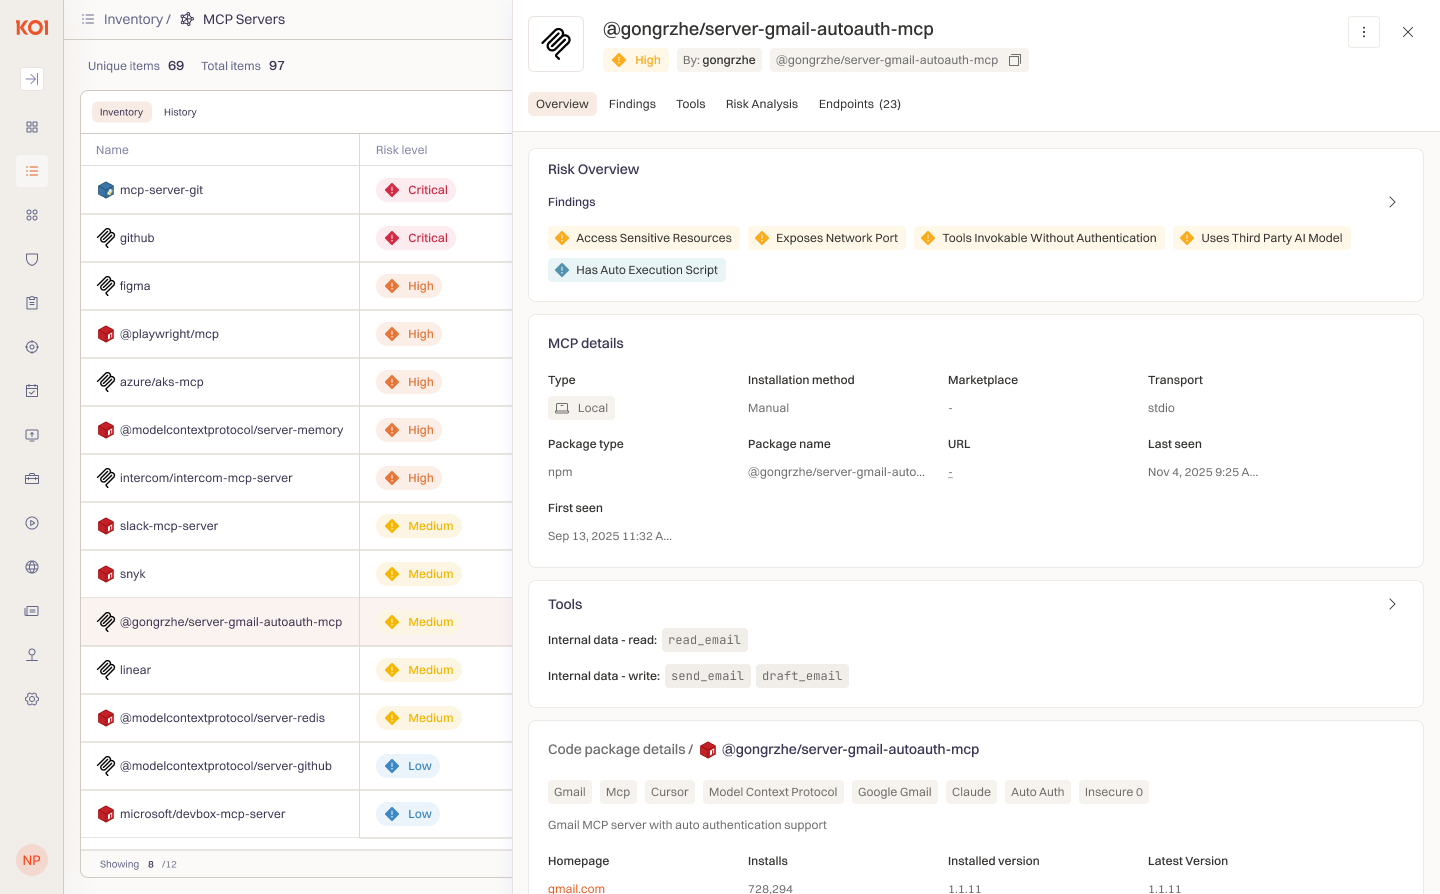Switch to the Risk Analysis tab
The width and height of the screenshot is (1440, 894).
762,104
